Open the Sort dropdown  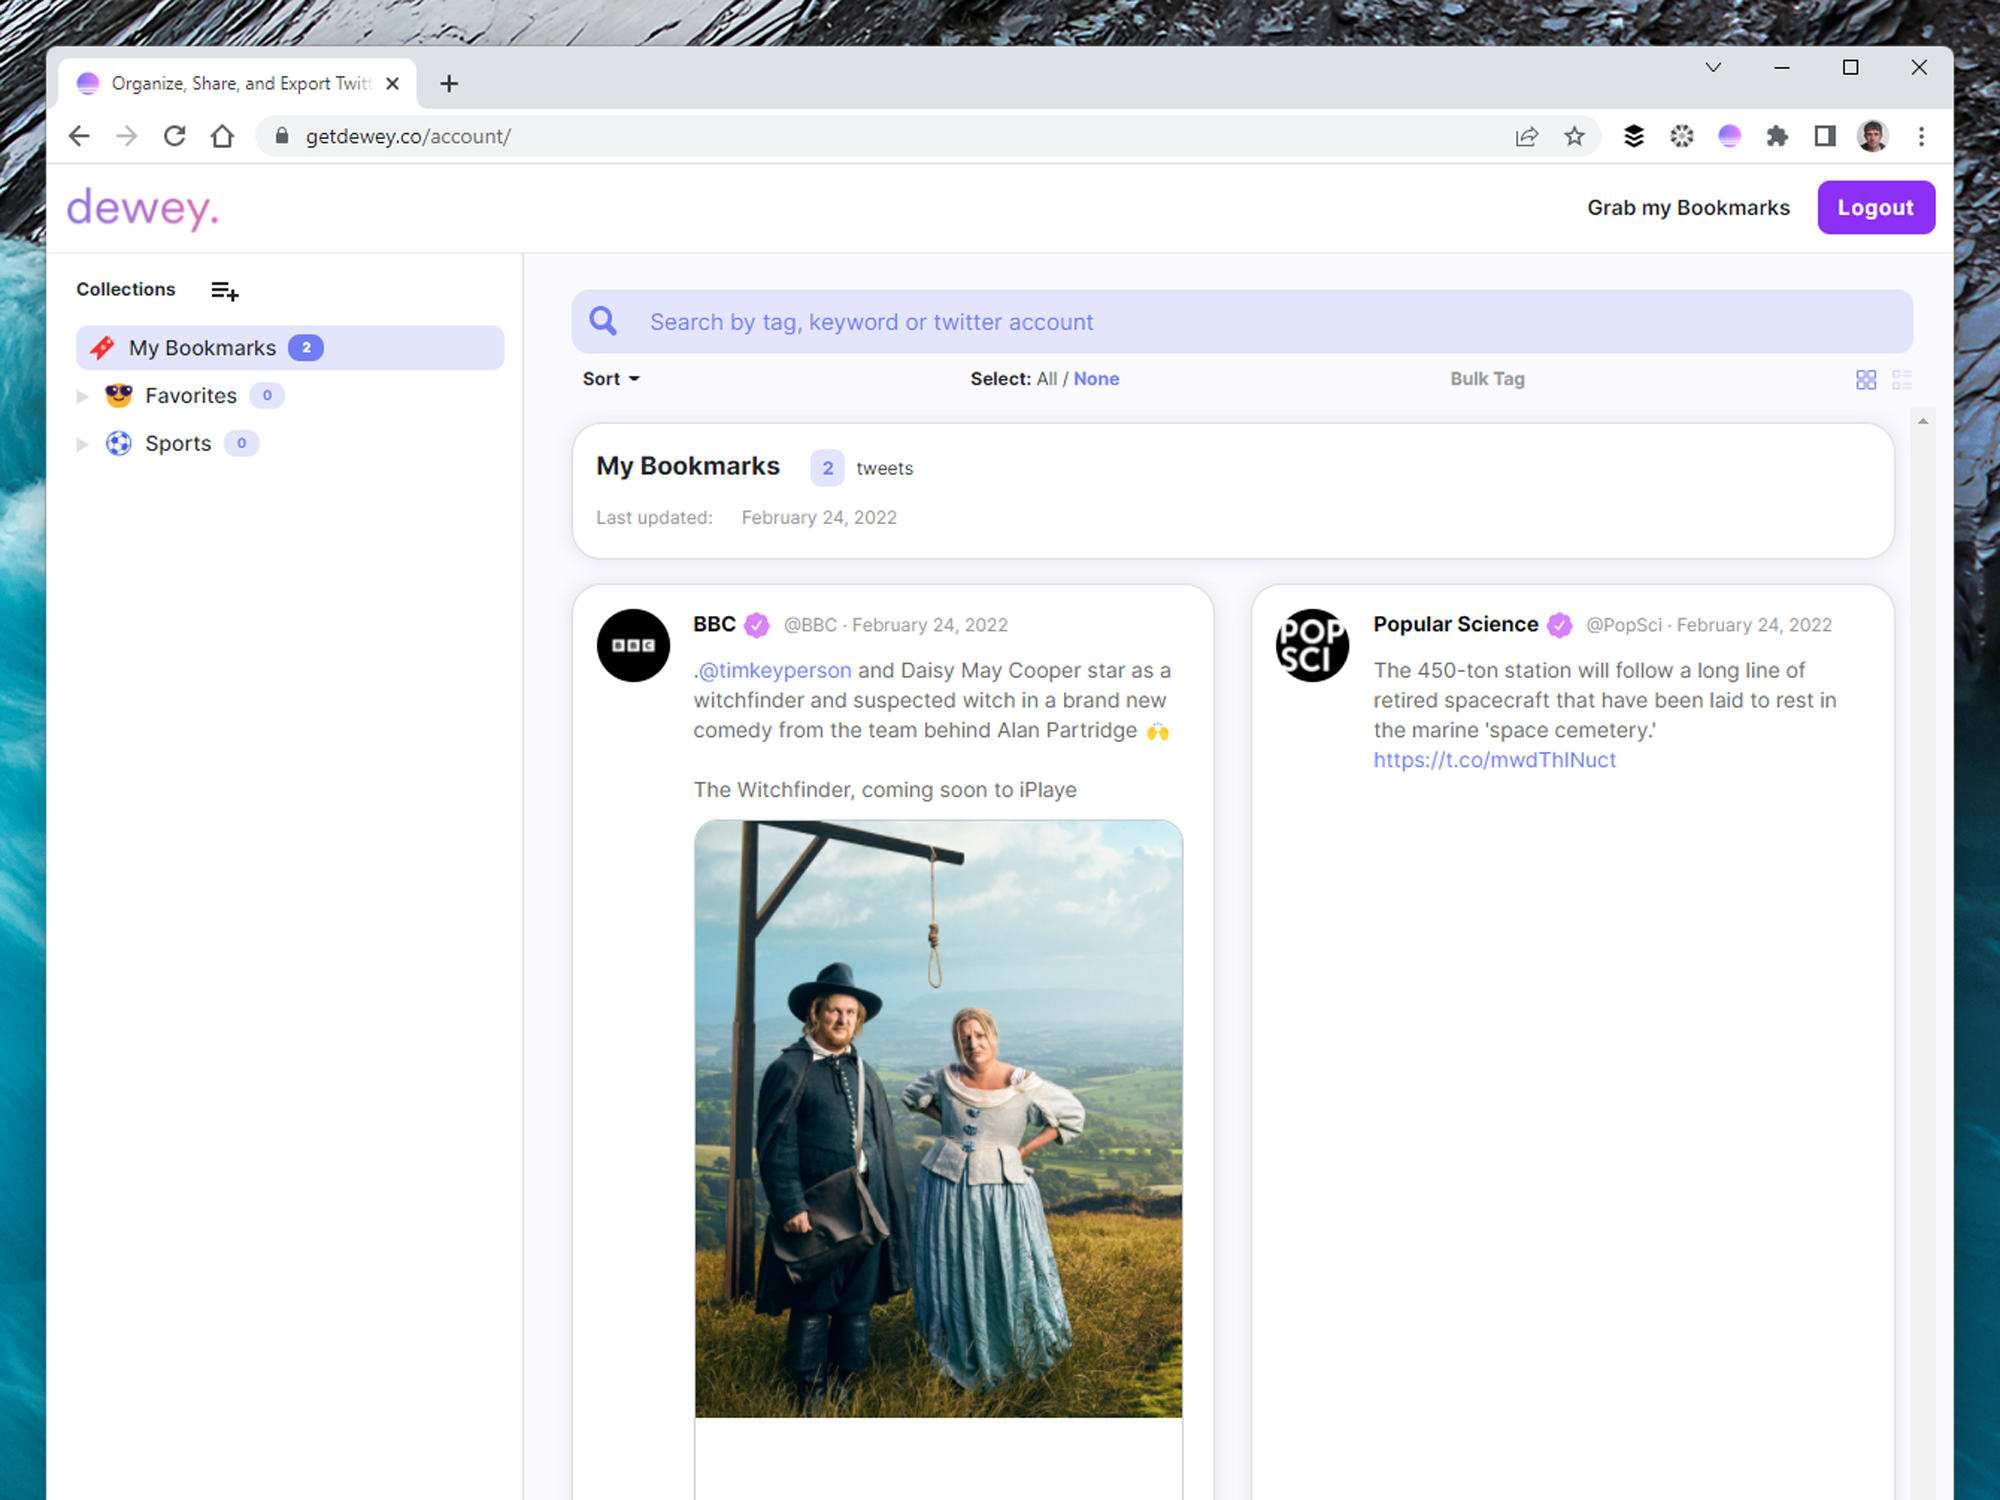pyautogui.click(x=610, y=379)
